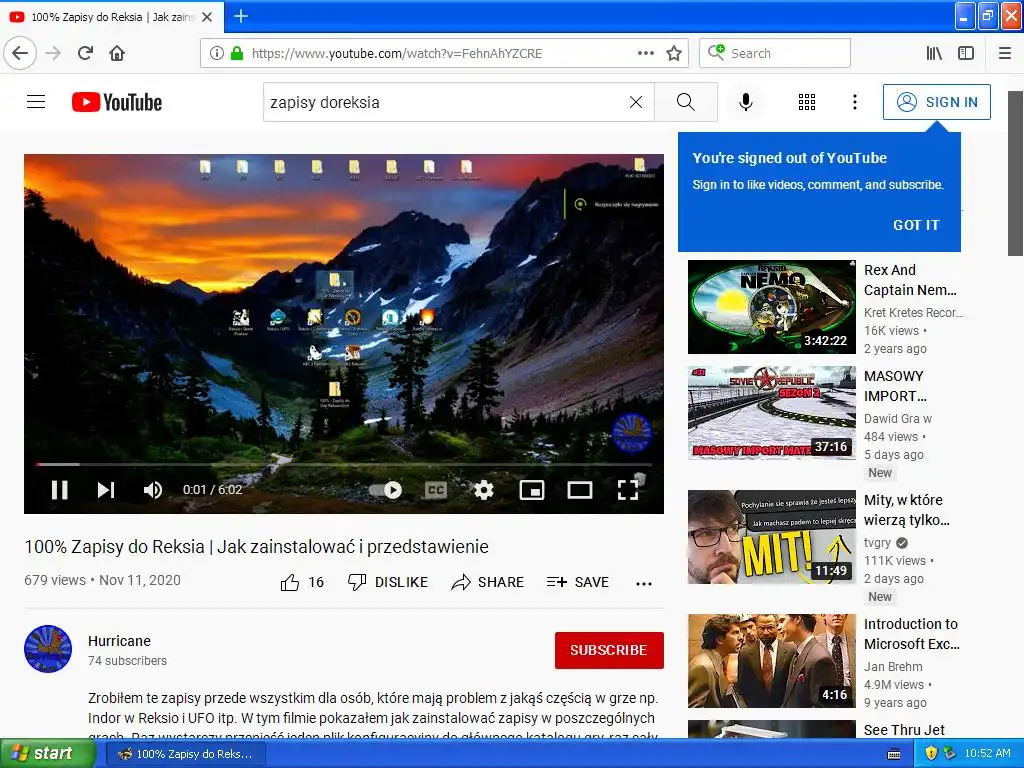Image resolution: width=1024 pixels, height=768 pixels.
Task: Enter full screen mode
Action: tap(628, 490)
